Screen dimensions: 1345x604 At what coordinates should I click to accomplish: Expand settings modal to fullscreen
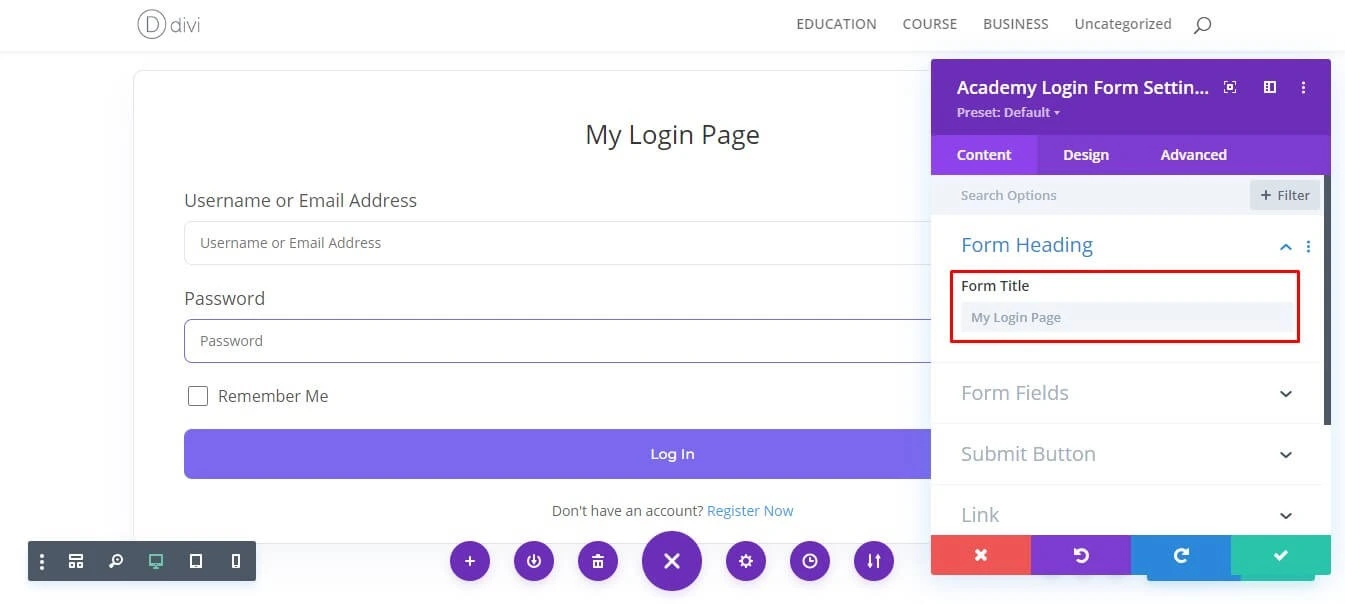[1231, 88]
